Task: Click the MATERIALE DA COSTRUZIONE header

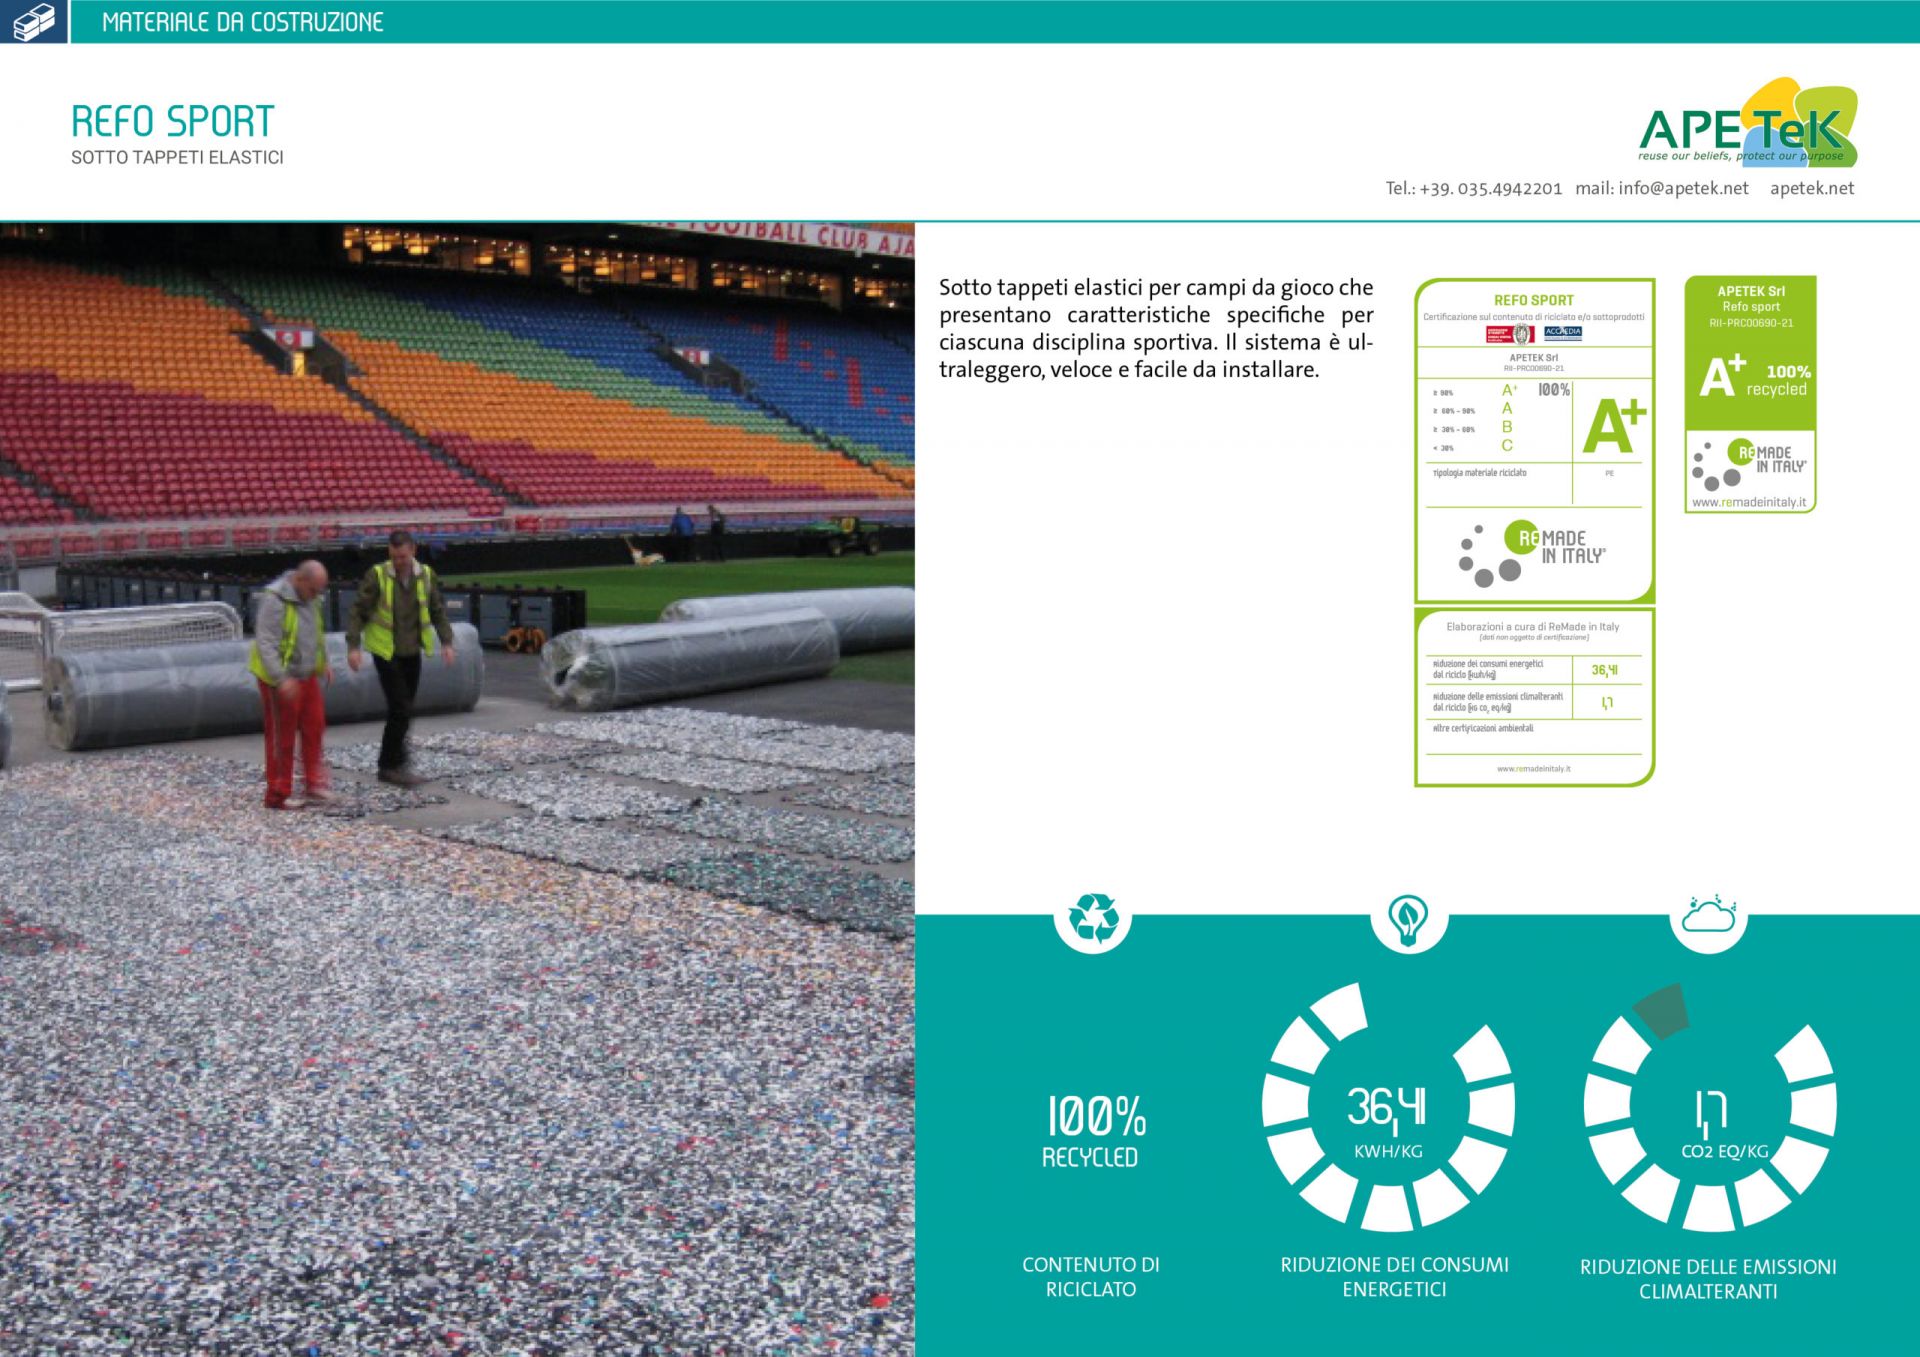Action: 243,22
